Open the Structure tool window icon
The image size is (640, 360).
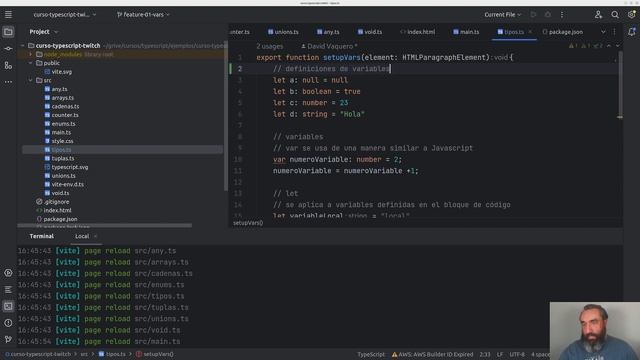coord(8,65)
